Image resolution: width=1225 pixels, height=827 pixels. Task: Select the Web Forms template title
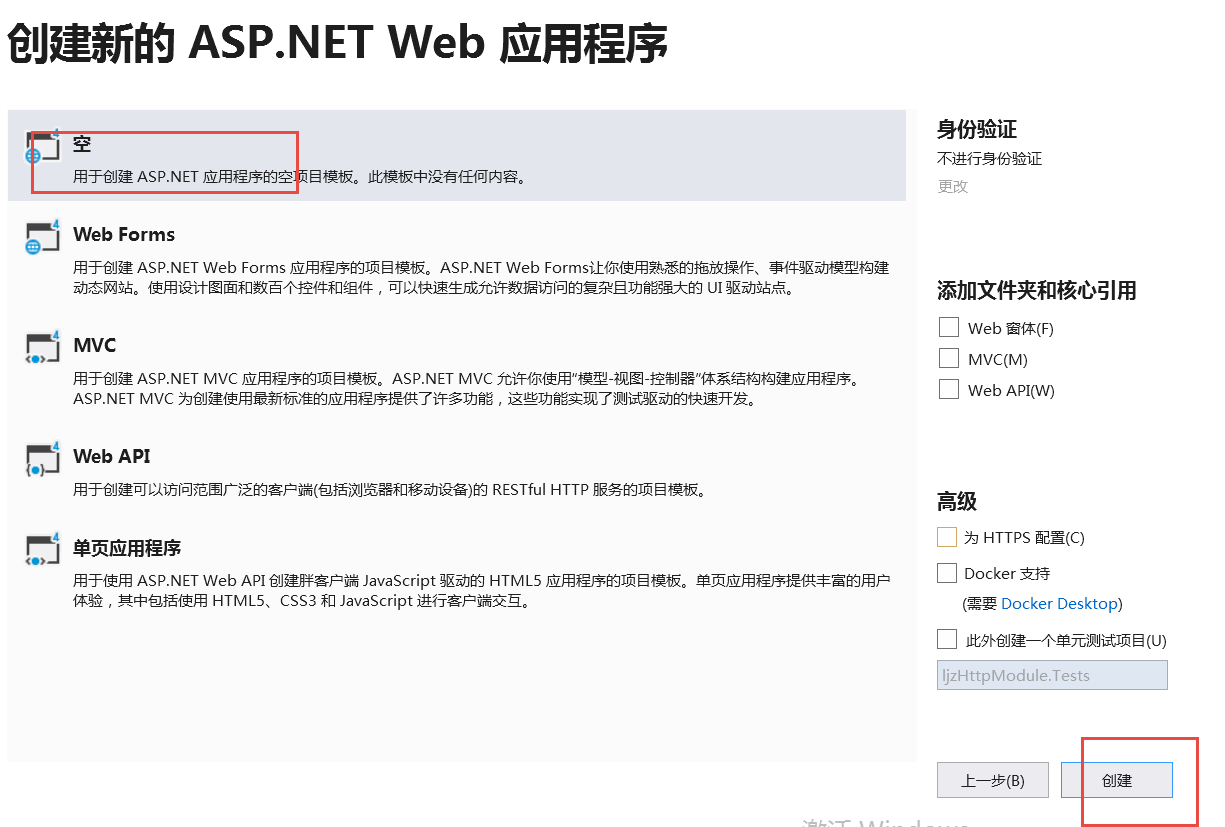tap(124, 235)
